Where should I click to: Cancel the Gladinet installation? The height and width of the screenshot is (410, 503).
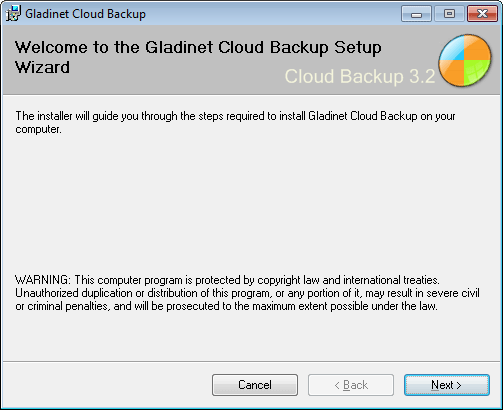click(x=255, y=385)
